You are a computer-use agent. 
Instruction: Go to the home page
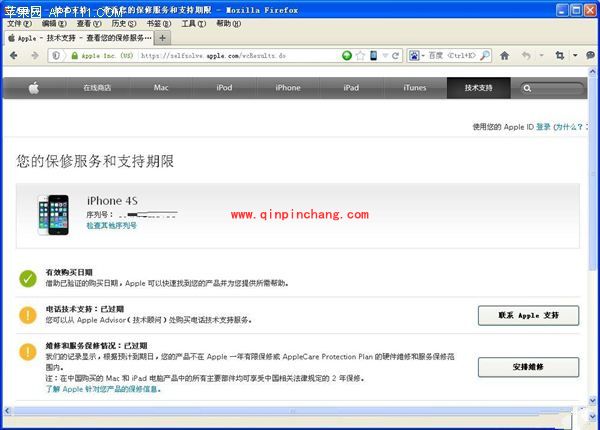point(505,56)
